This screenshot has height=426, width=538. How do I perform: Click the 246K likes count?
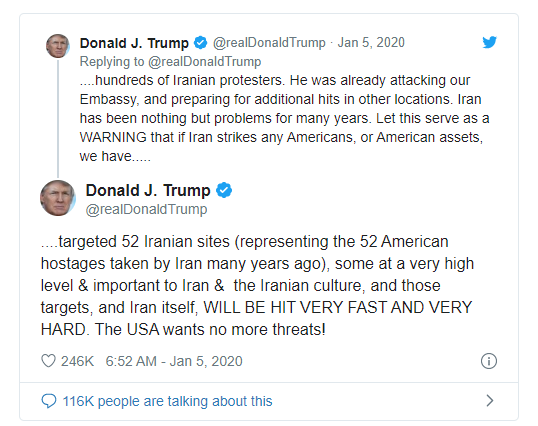[x=78, y=361]
